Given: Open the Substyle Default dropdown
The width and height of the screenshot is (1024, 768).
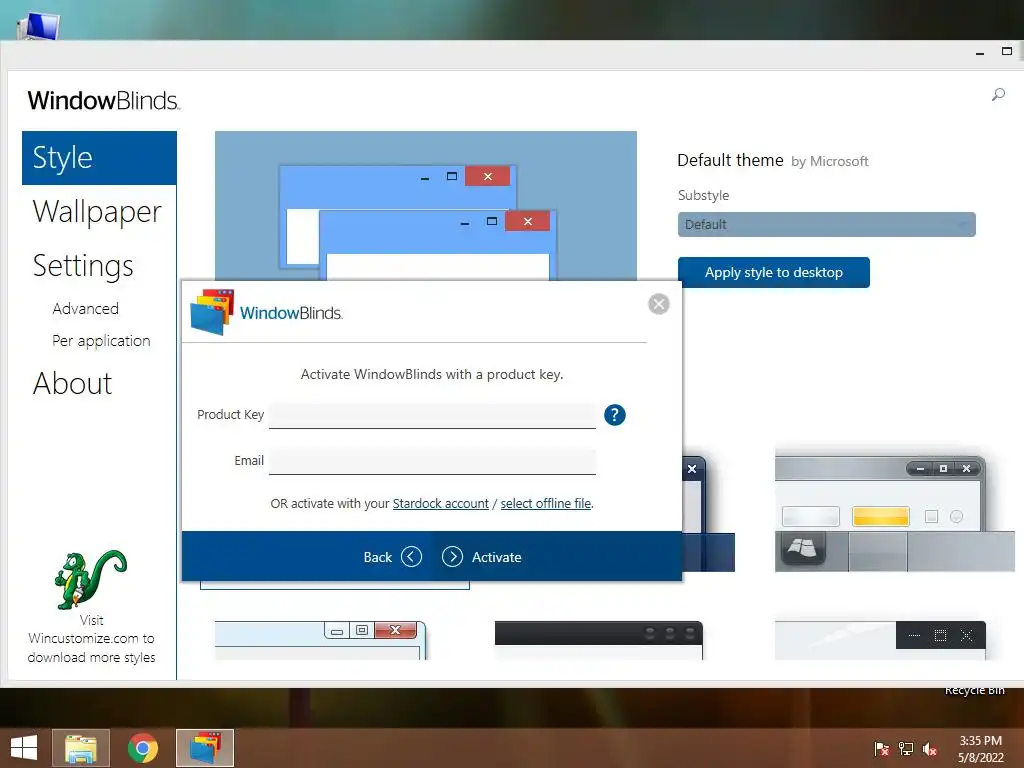Looking at the screenshot, I should 826,225.
